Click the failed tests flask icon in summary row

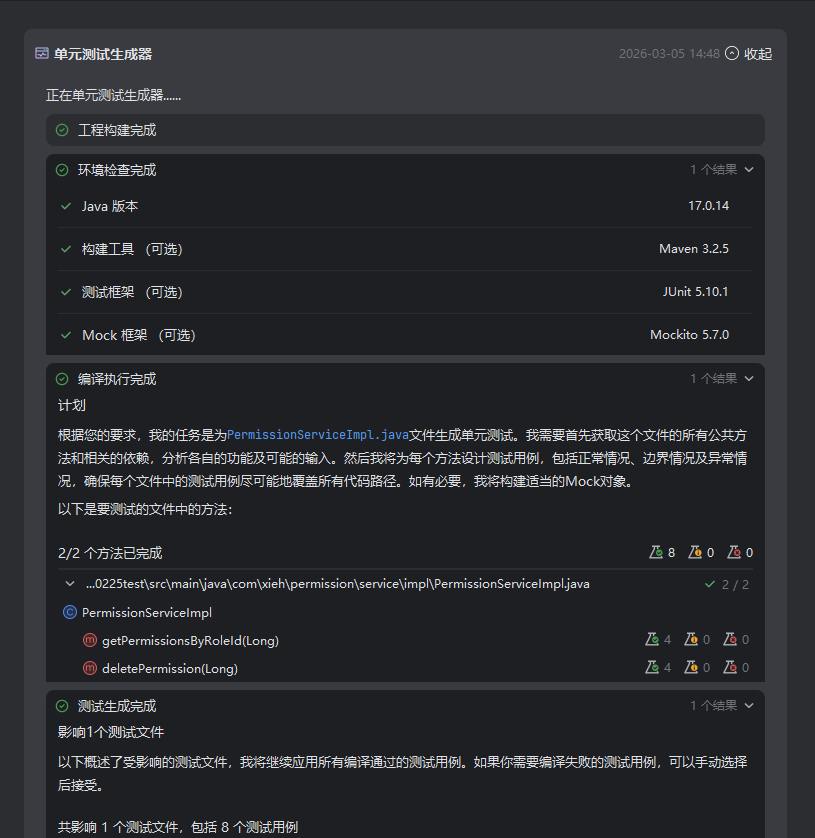coord(734,552)
